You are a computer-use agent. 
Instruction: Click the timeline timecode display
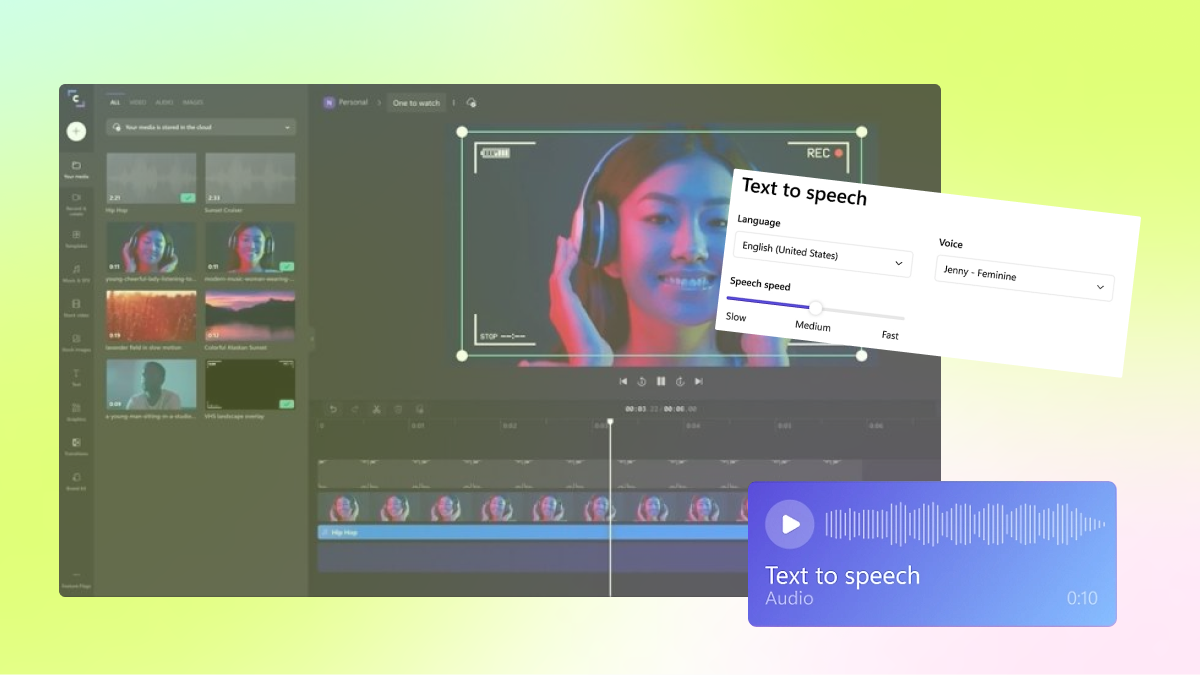click(661, 409)
